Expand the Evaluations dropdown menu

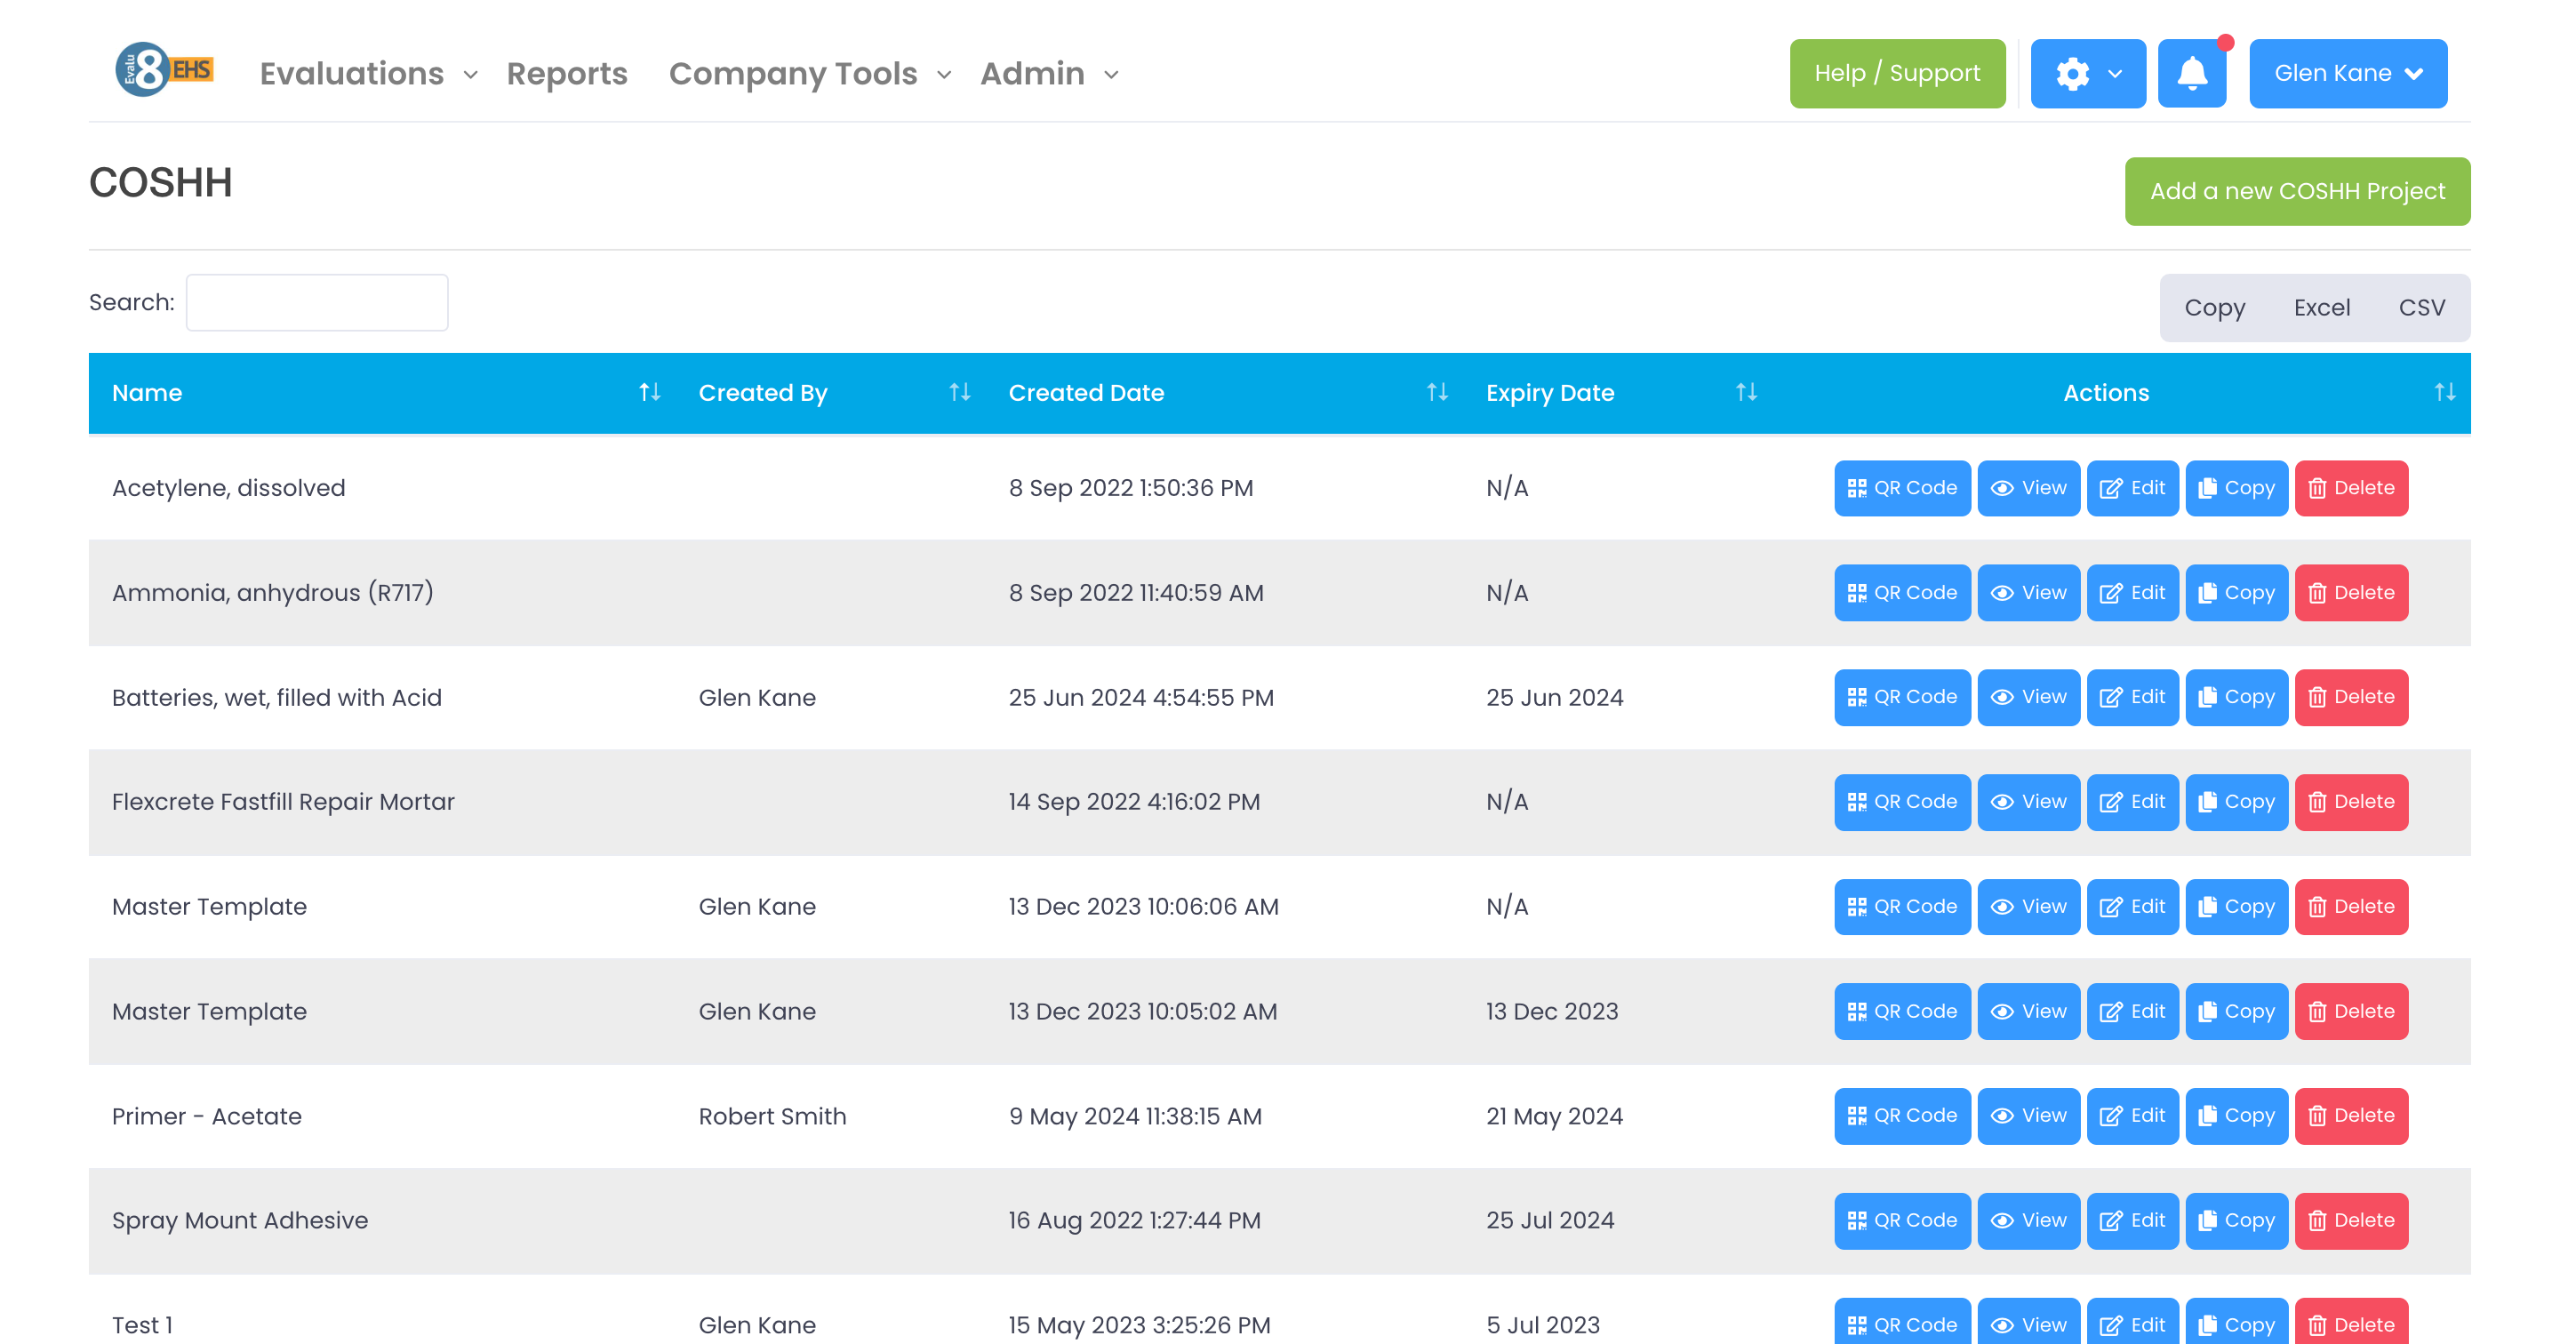pyautogui.click(x=368, y=74)
